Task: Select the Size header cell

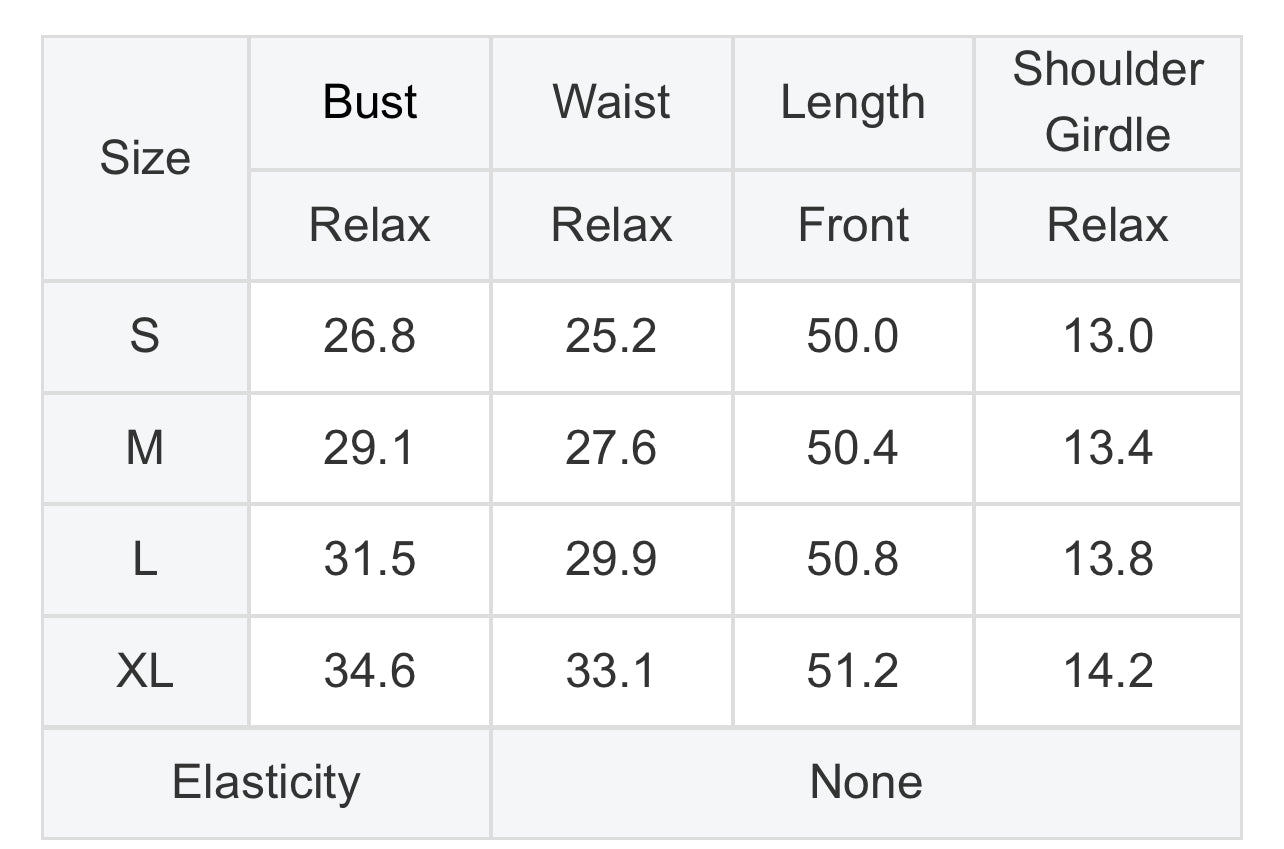Action: pos(145,158)
